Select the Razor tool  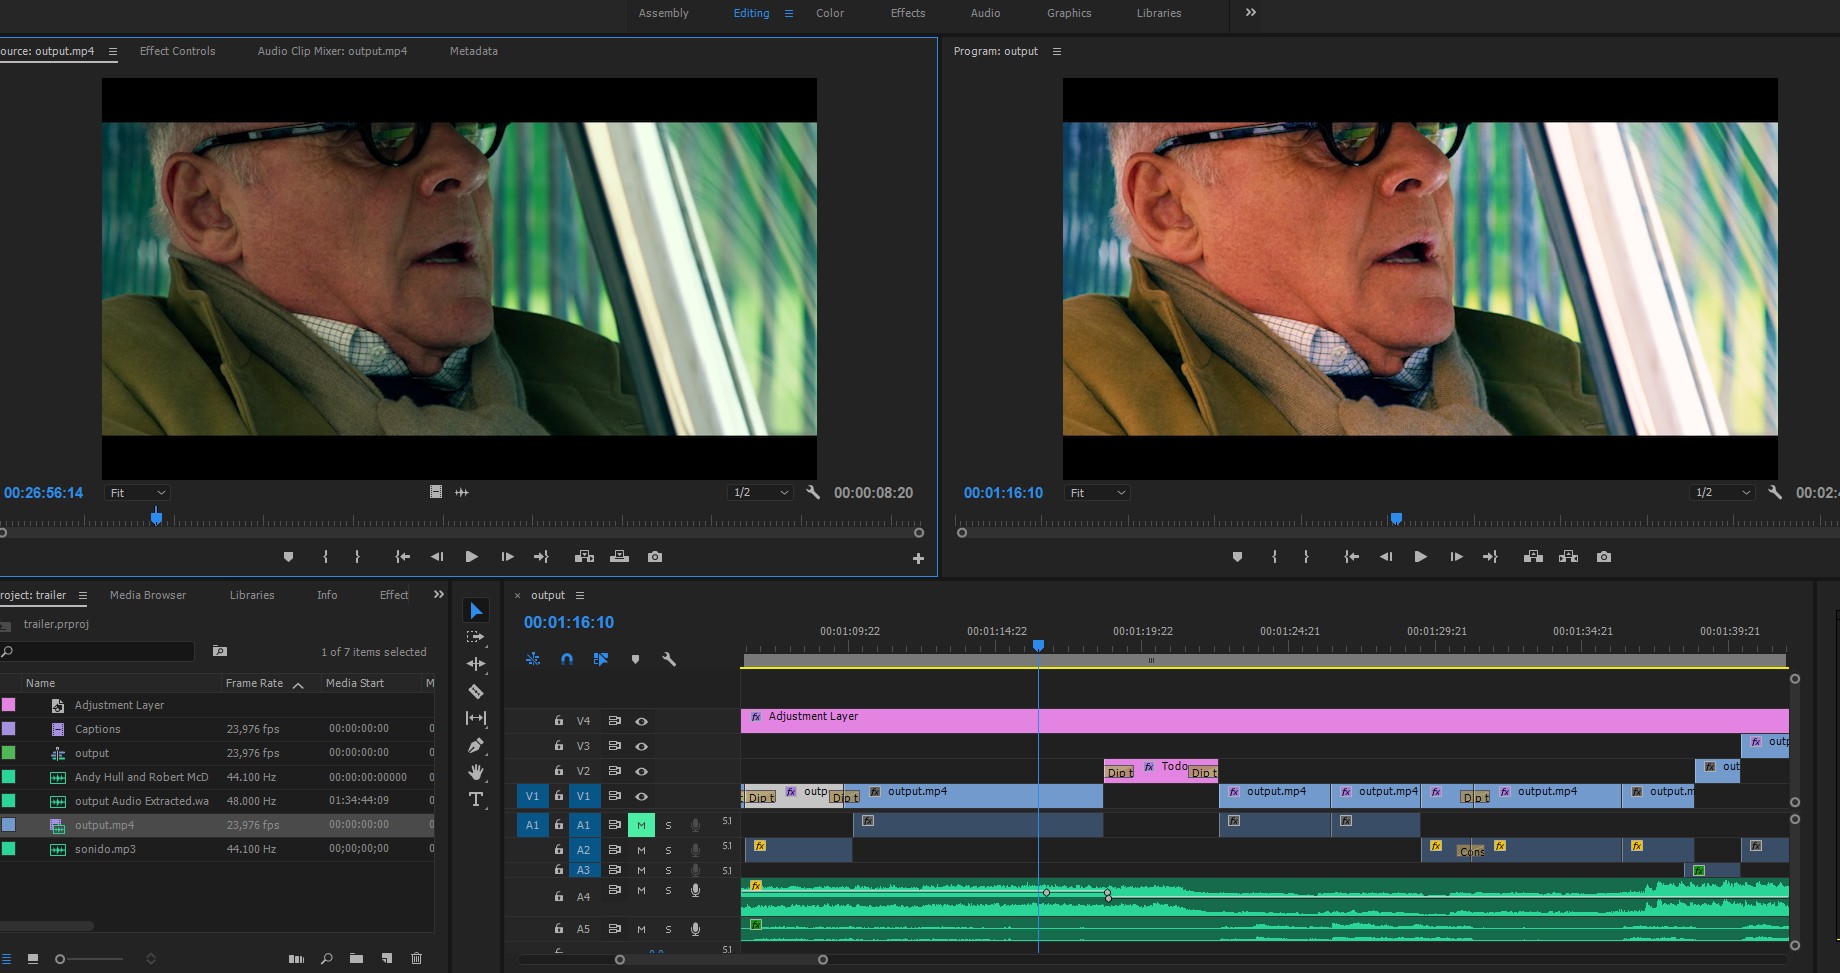coord(476,691)
